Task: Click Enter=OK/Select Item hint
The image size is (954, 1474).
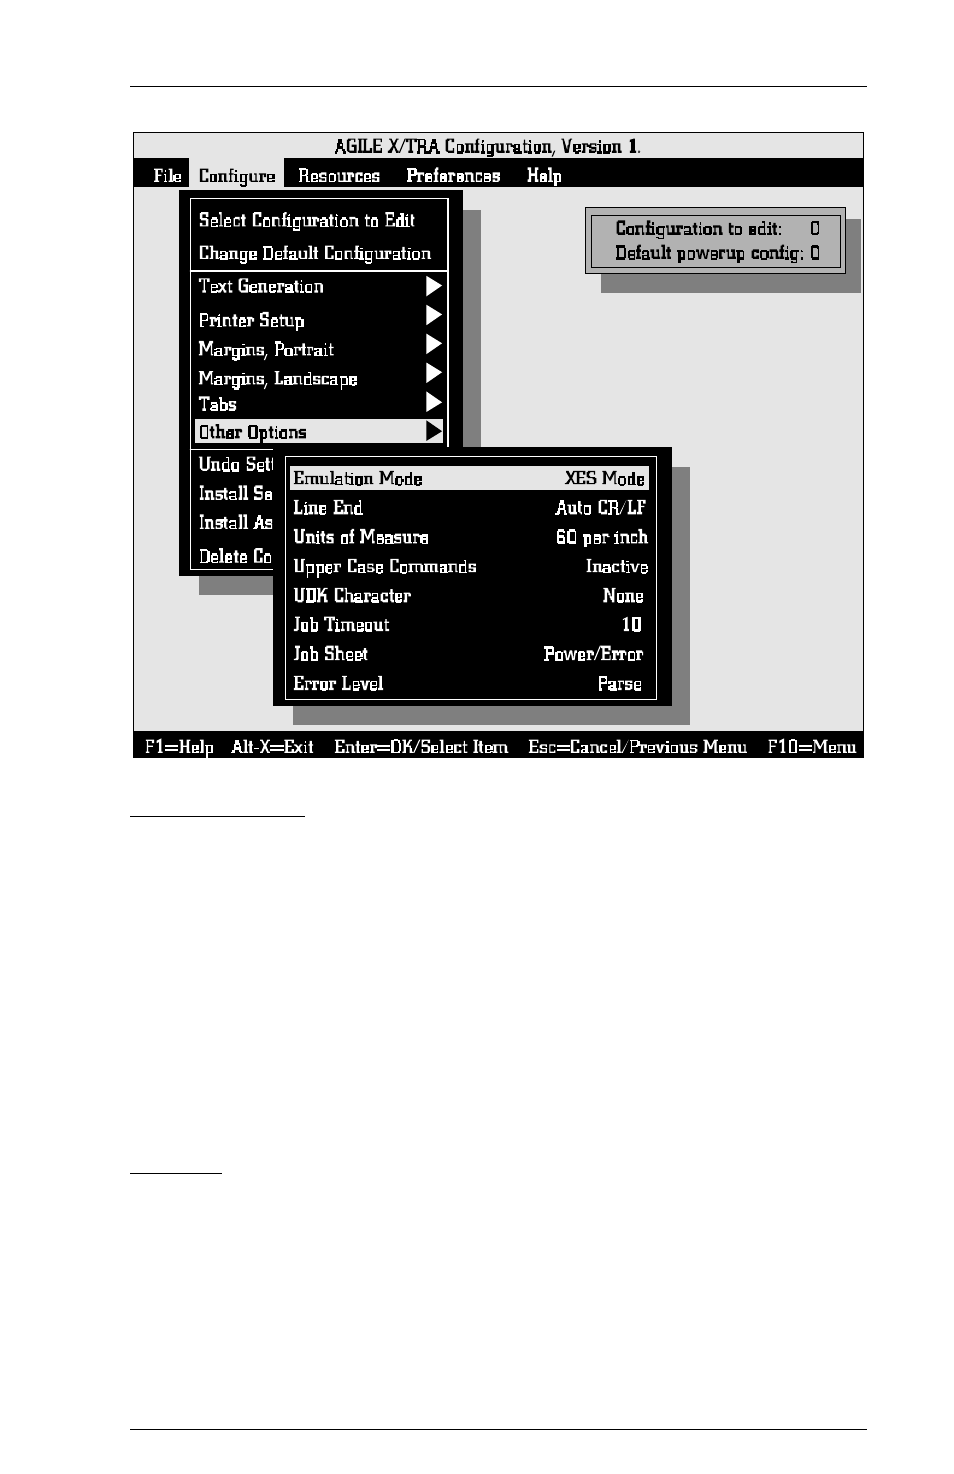Action: point(421,747)
